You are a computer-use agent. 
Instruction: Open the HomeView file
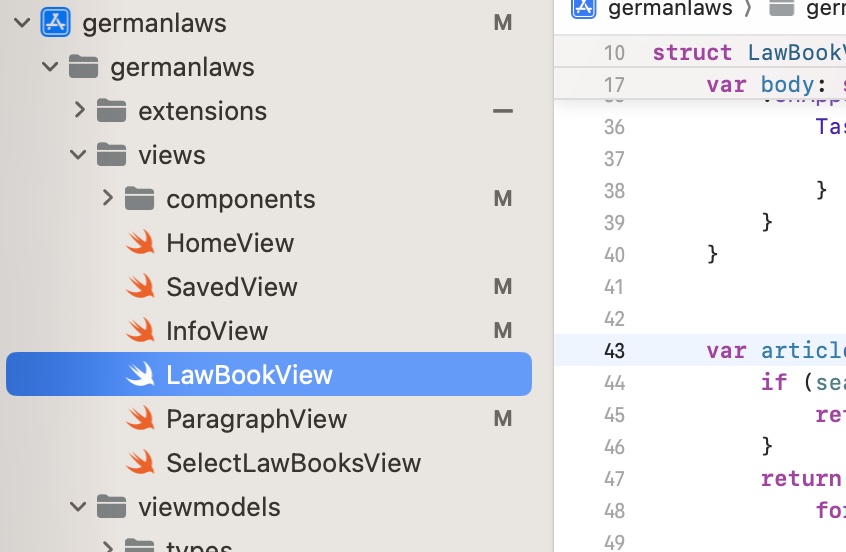tap(230, 243)
